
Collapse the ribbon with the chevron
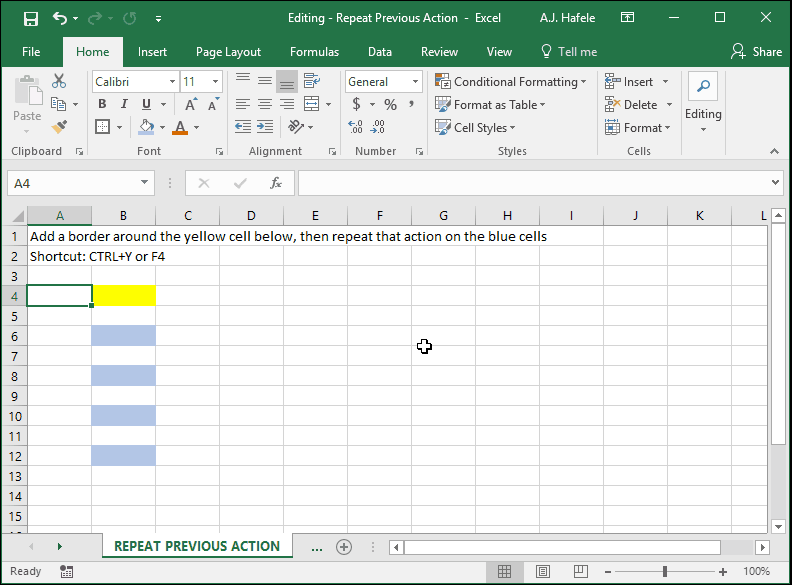click(774, 151)
